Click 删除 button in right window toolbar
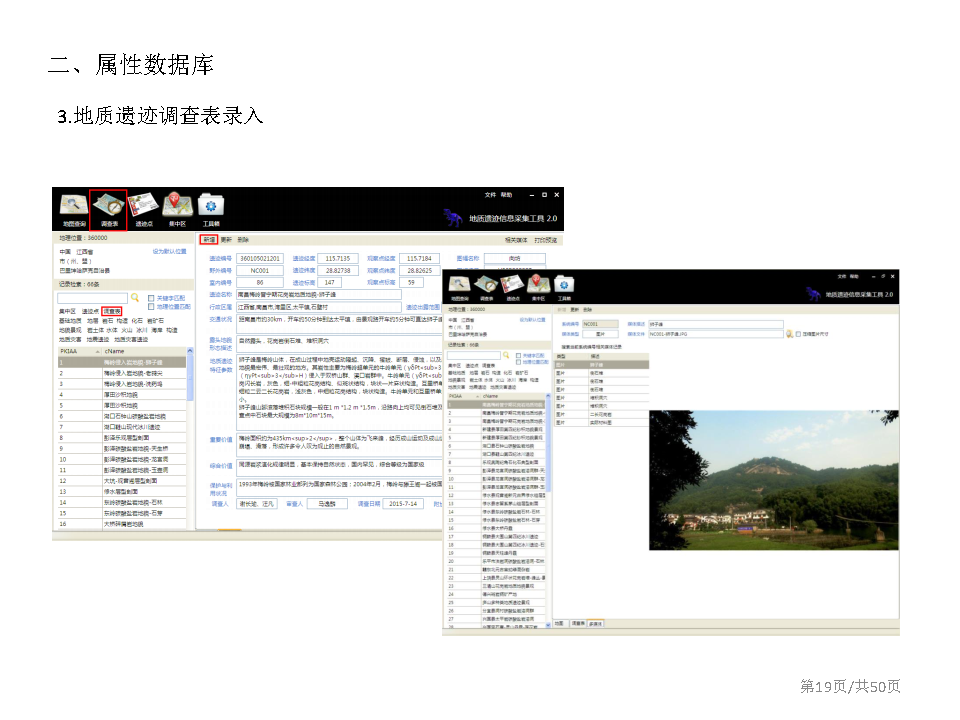Image resolution: width=960 pixels, height=720 pixels. [x=587, y=309]
